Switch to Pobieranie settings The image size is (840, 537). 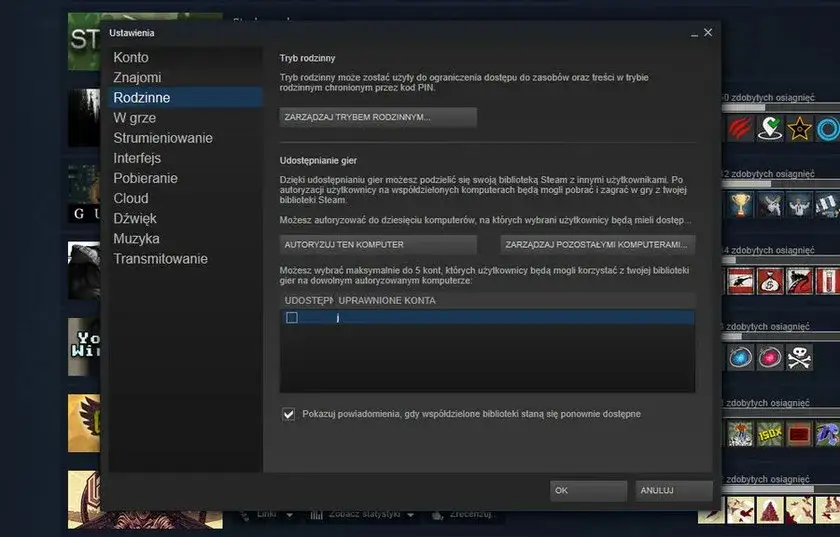point(145,178)
